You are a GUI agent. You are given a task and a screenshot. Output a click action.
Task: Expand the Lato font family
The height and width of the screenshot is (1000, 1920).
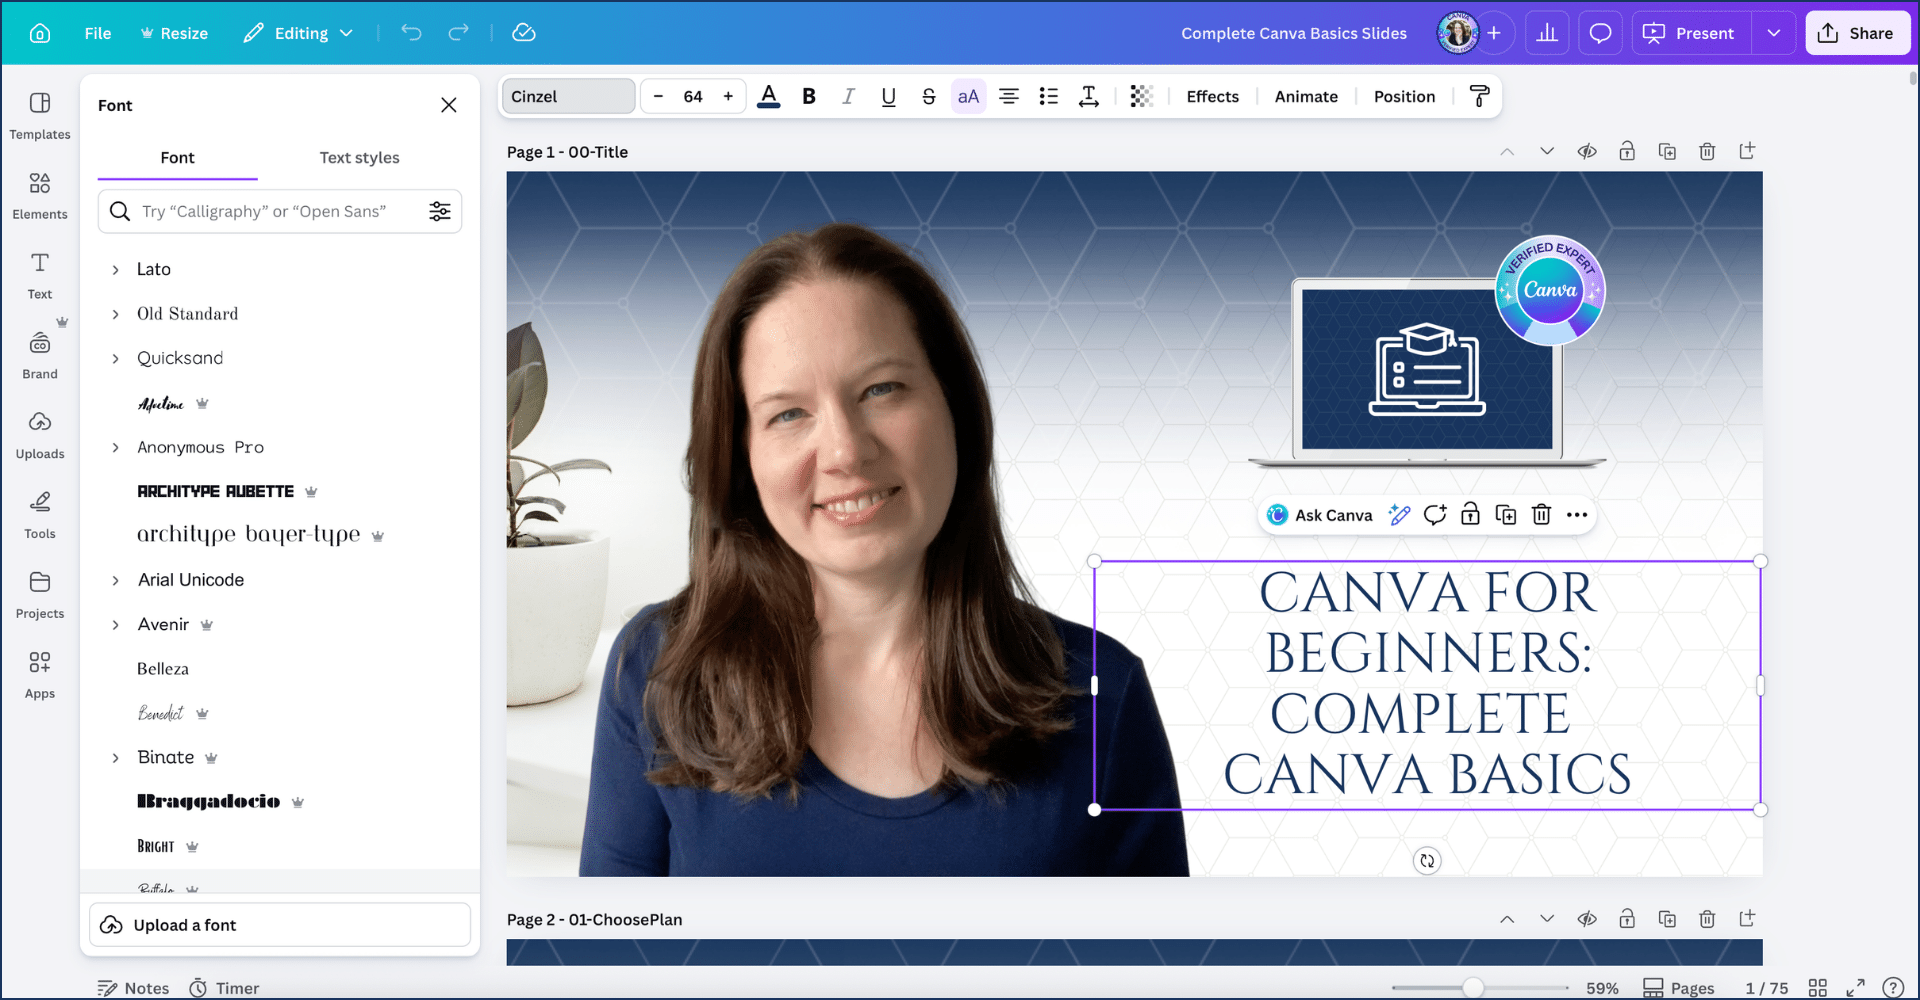point(116,270)
